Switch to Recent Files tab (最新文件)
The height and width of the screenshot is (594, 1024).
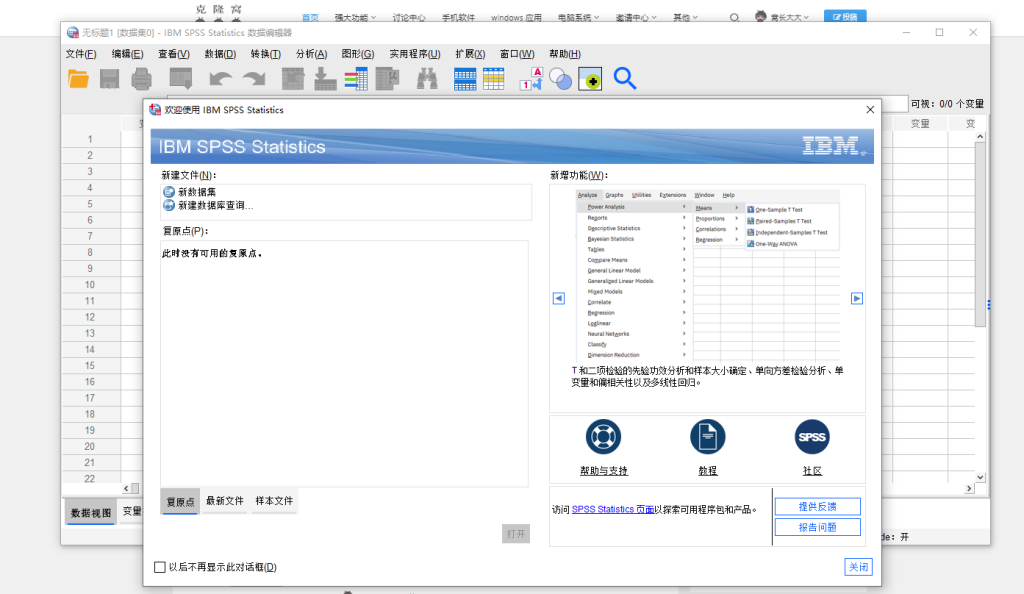pos(225,501)
